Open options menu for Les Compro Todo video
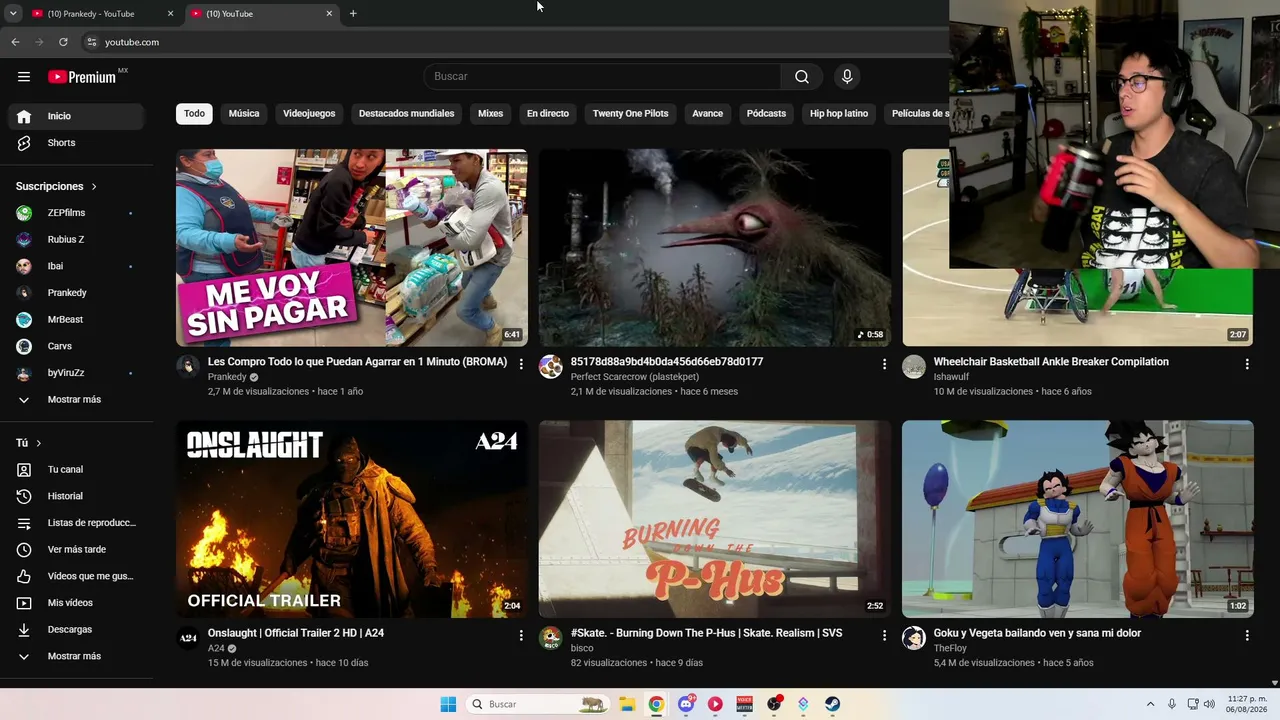Screen dimensions: 1280x720 pyautogui.click(x=521, y=364)
